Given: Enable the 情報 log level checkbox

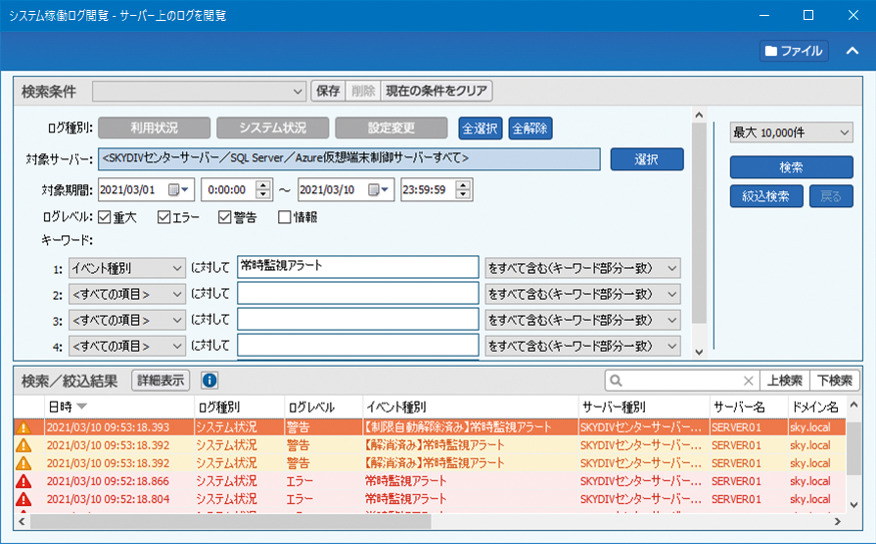Looking at the screenshot, I should [x=285, y=216].
